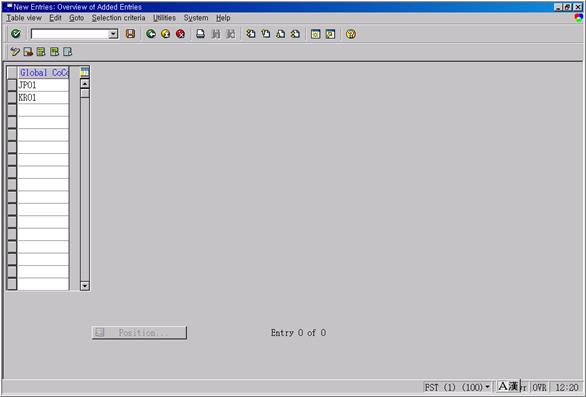Screen dimensions: 586x397
Task: Open the Selection criteria menu
Action: pyautogui.click(x=118, y=18)
